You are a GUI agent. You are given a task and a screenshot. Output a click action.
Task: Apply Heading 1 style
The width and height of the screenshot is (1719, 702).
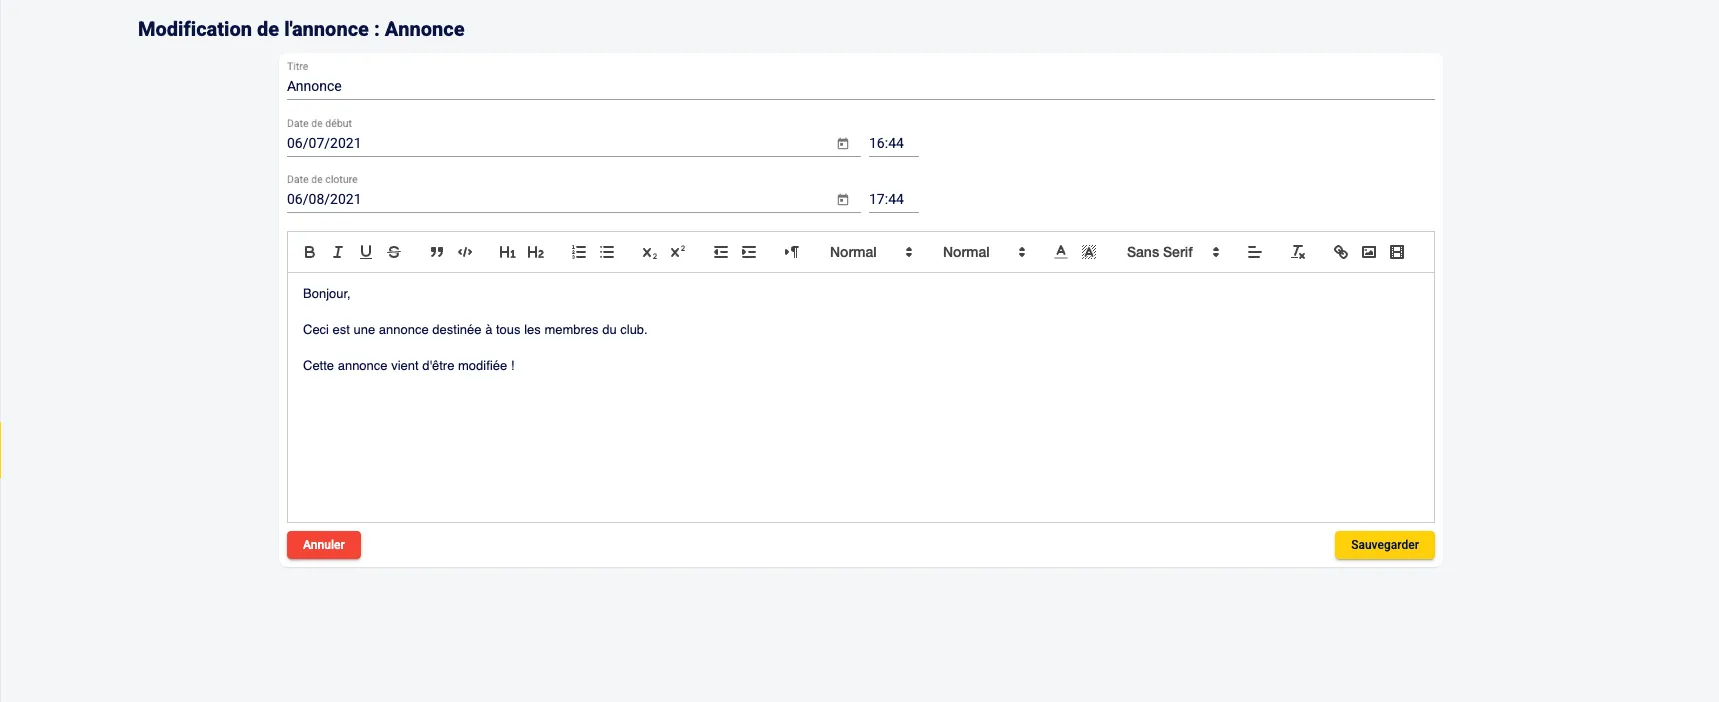point(507,252)
